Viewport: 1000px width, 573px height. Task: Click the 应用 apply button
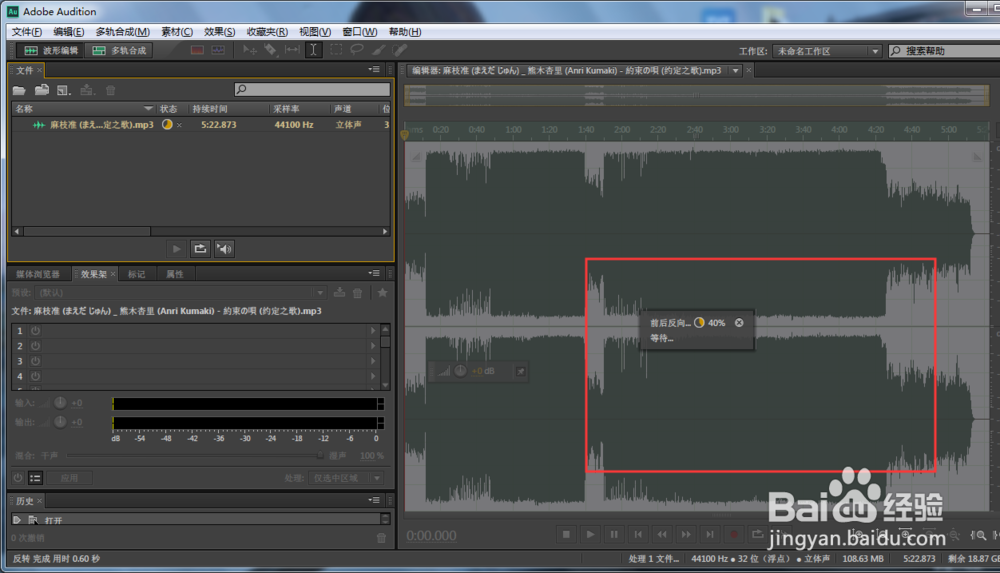(69, 478)
